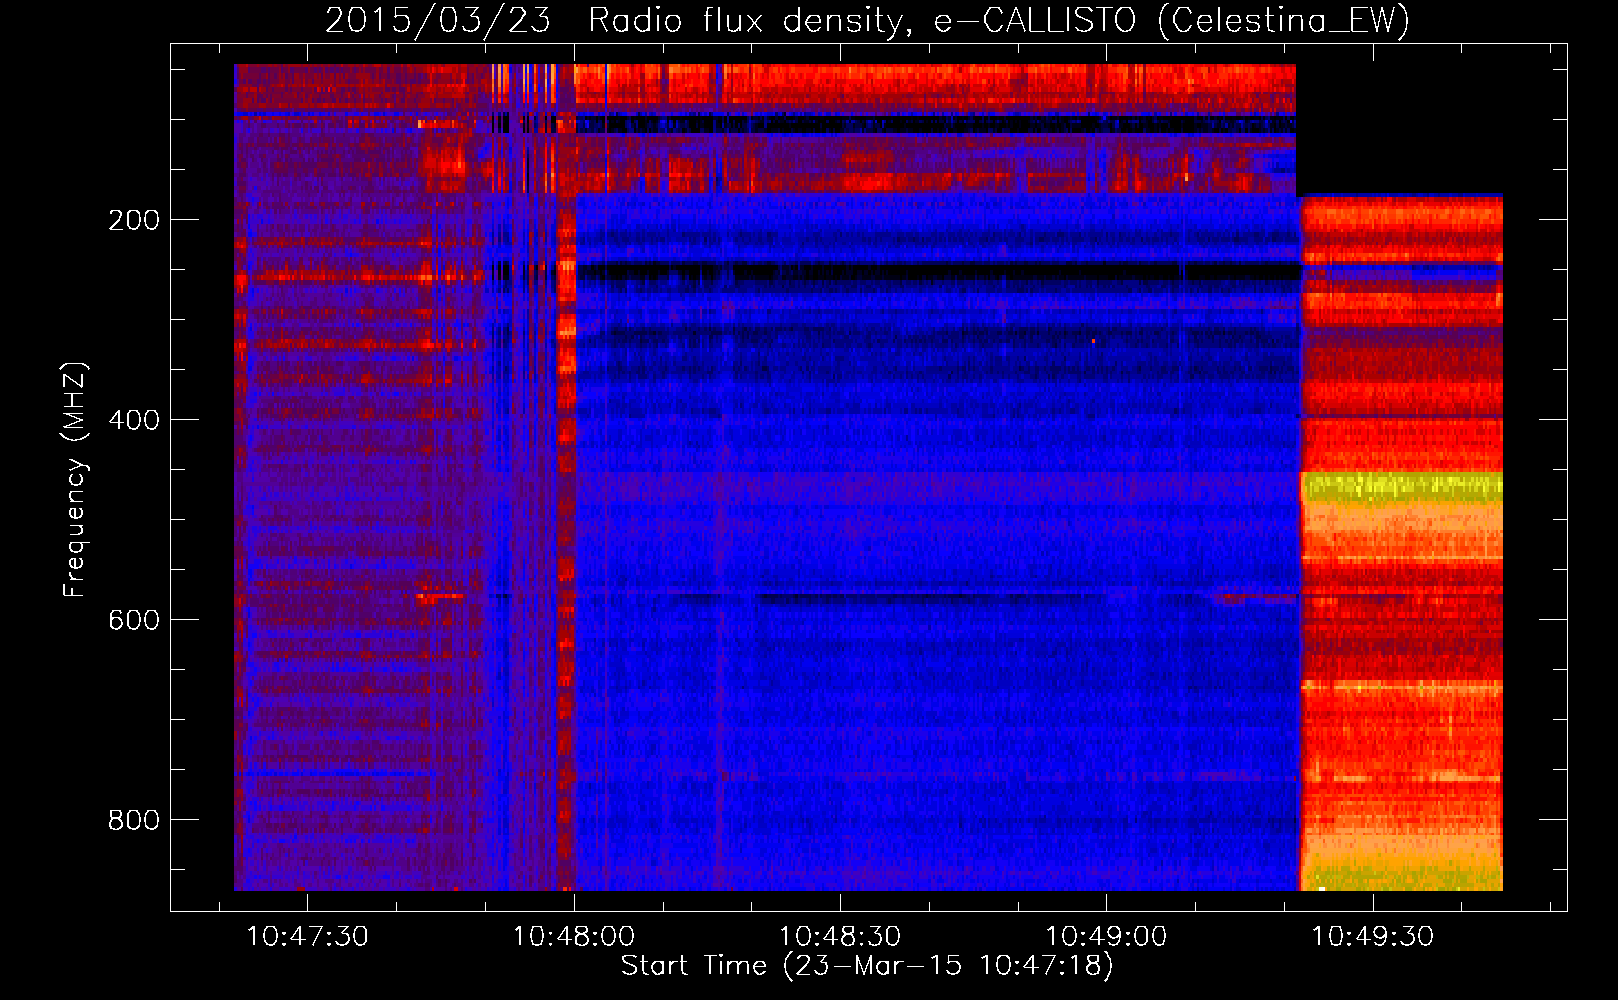This screenshot has height=1000, width=1618.
Task: Click the small orange dot in the blue region
Action: coord(1093,342)
